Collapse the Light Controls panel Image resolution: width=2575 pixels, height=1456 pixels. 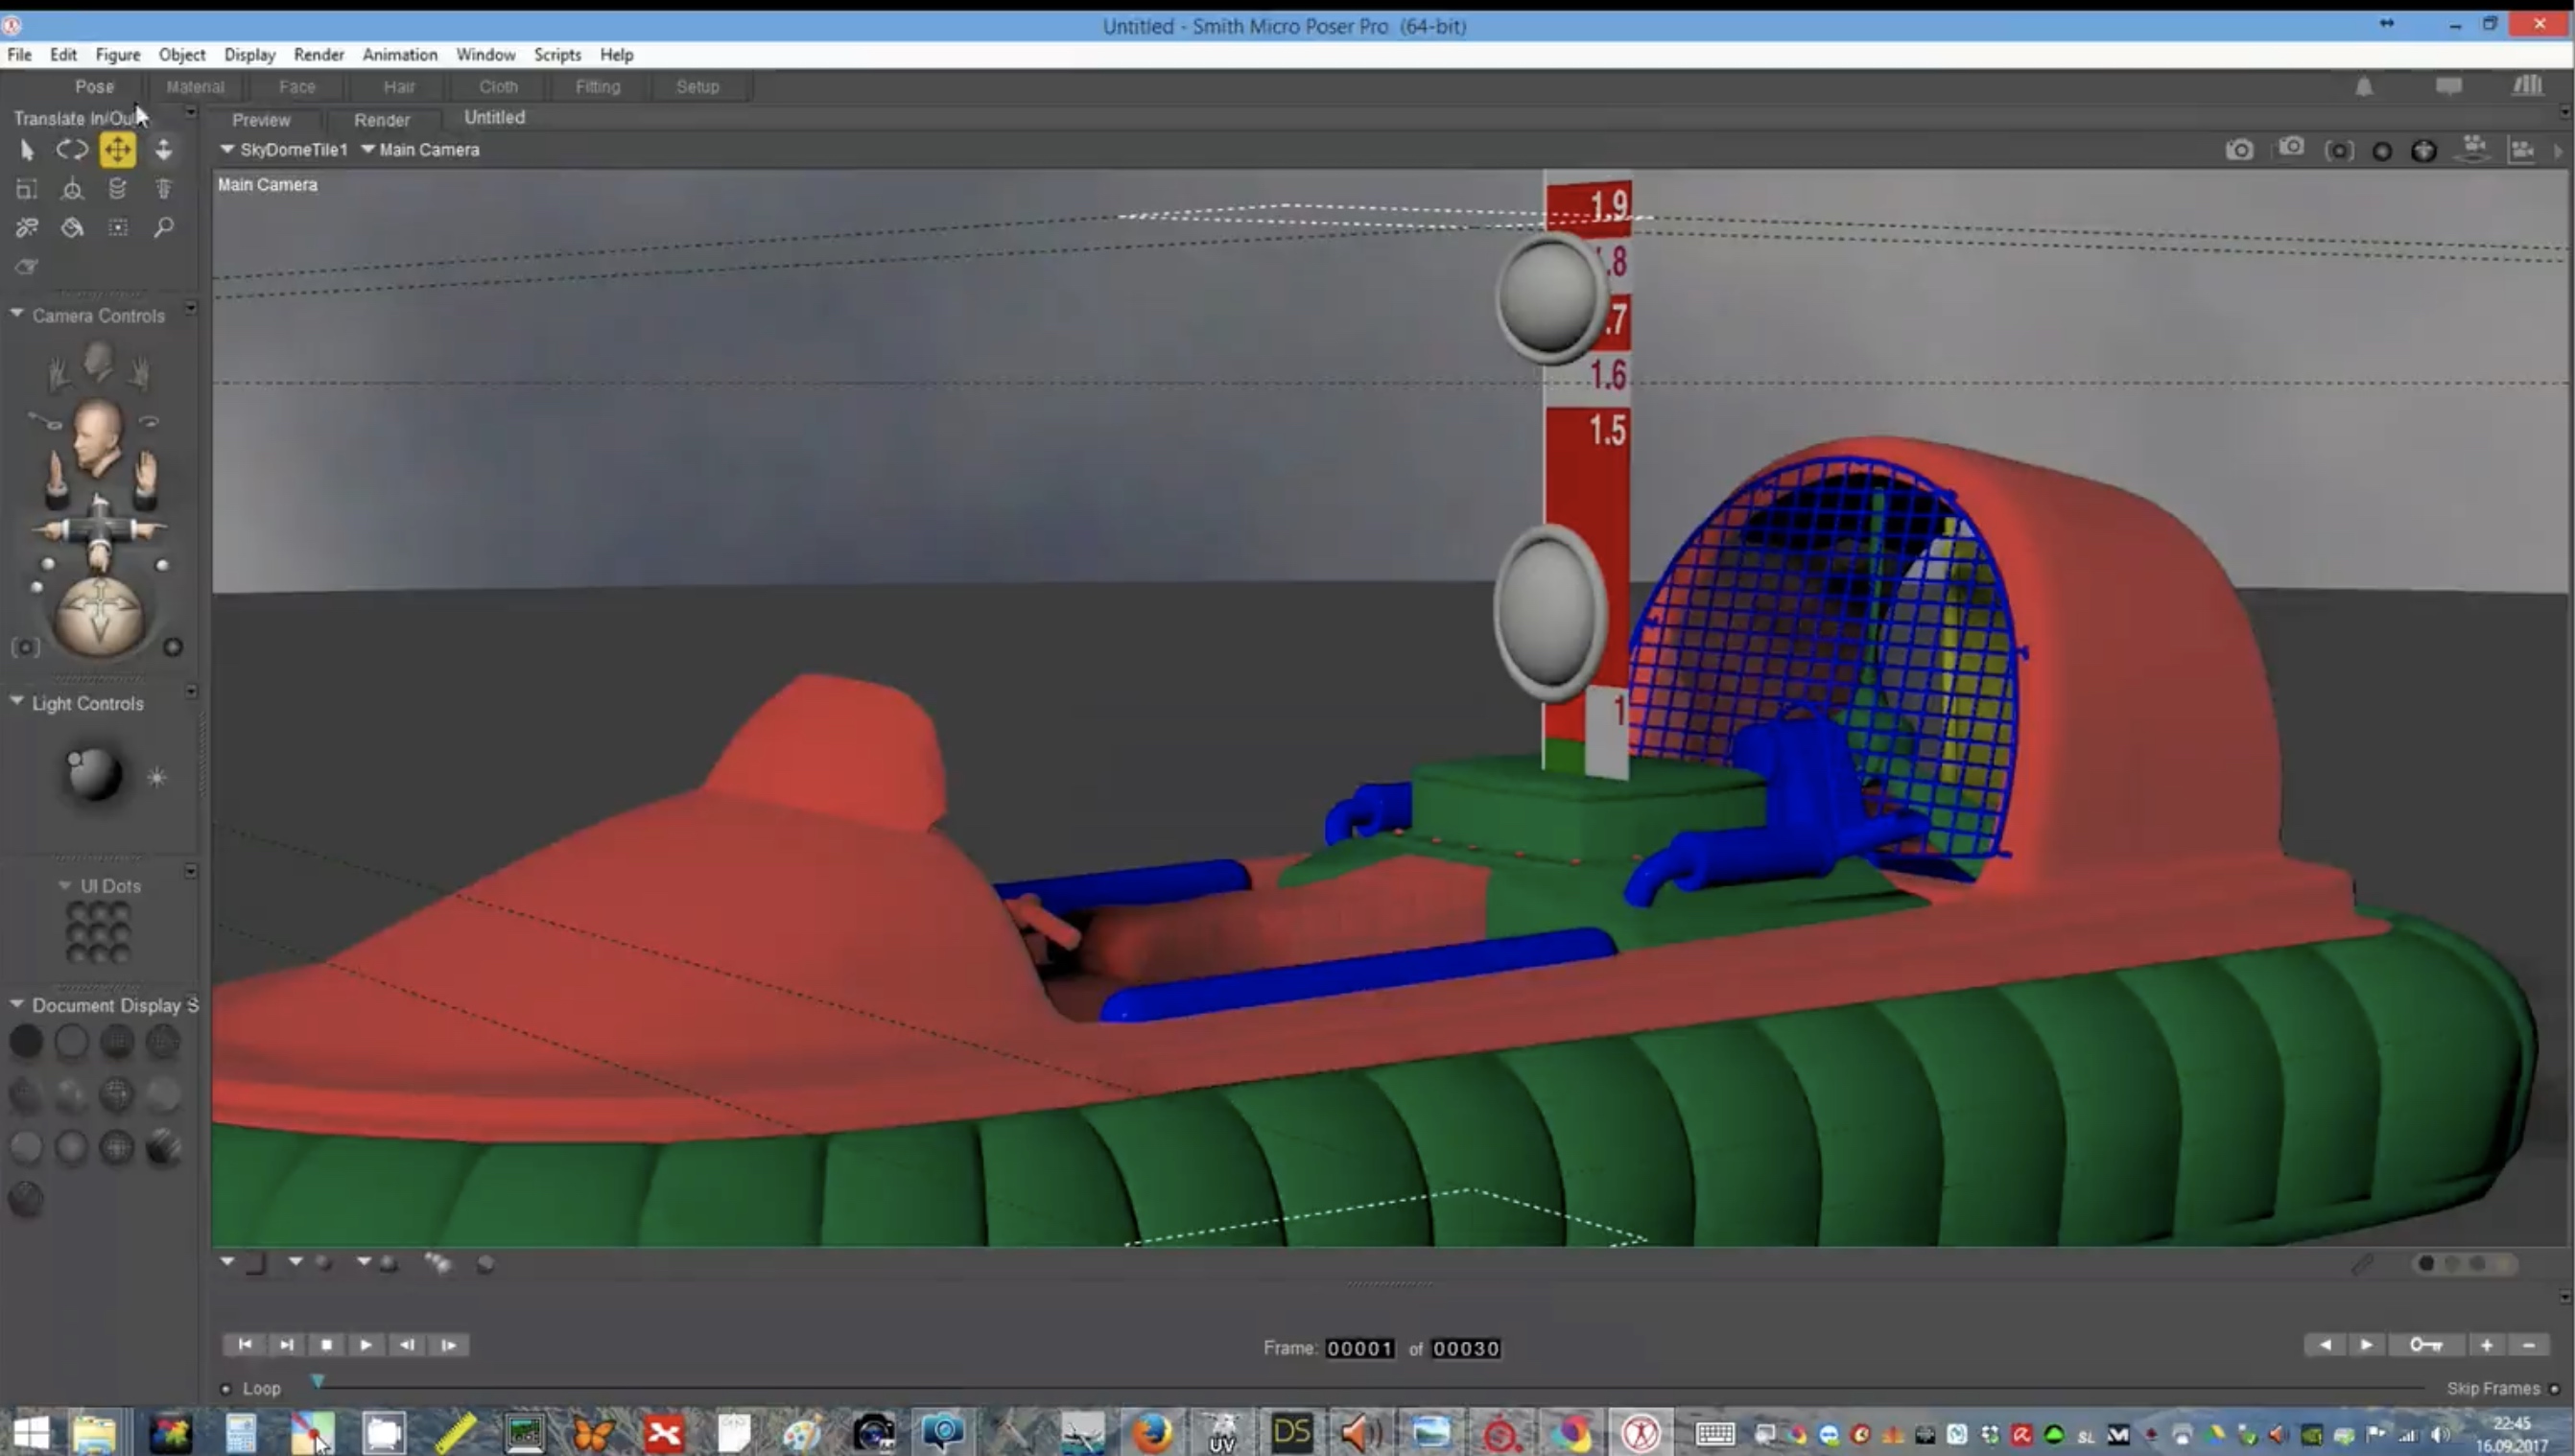click(17, 702)
